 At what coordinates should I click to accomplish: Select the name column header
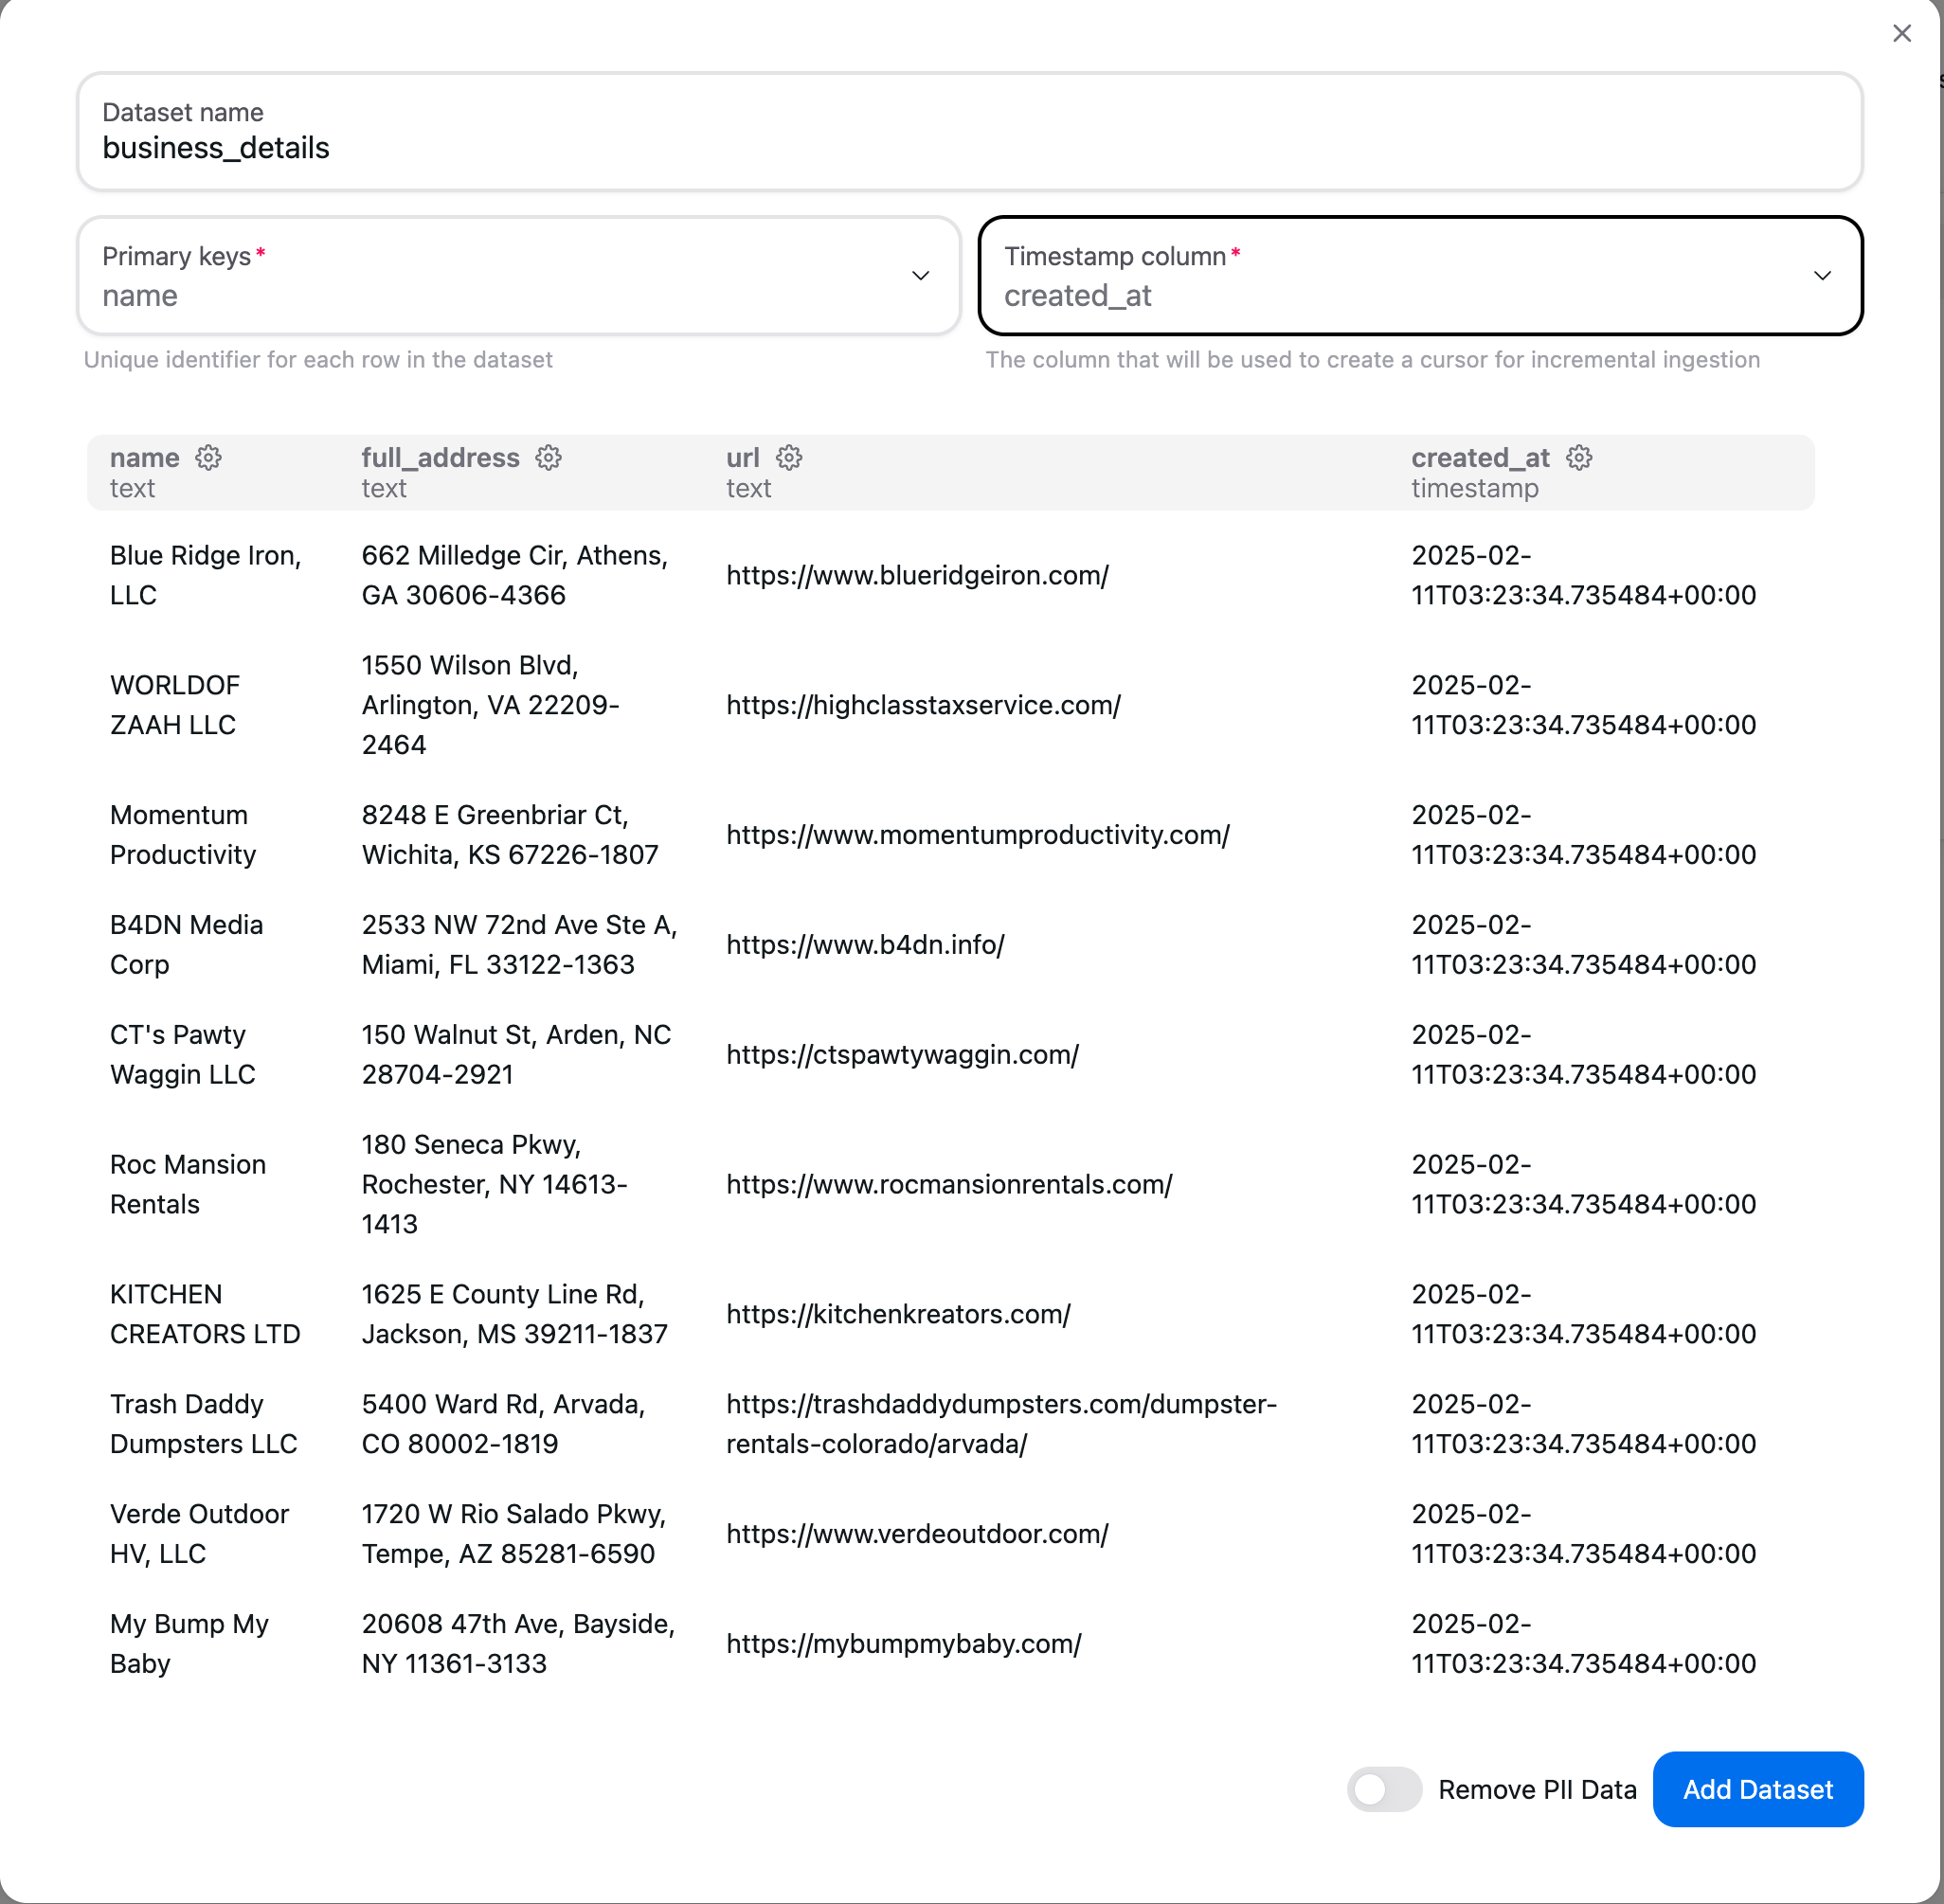click(144, 457)
